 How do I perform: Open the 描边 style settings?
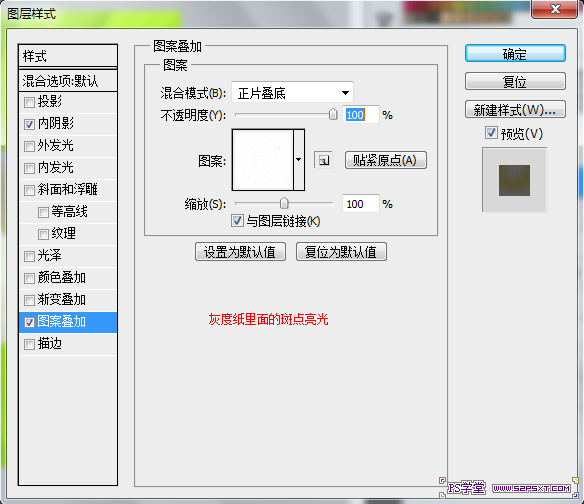[x=50, y=344]
